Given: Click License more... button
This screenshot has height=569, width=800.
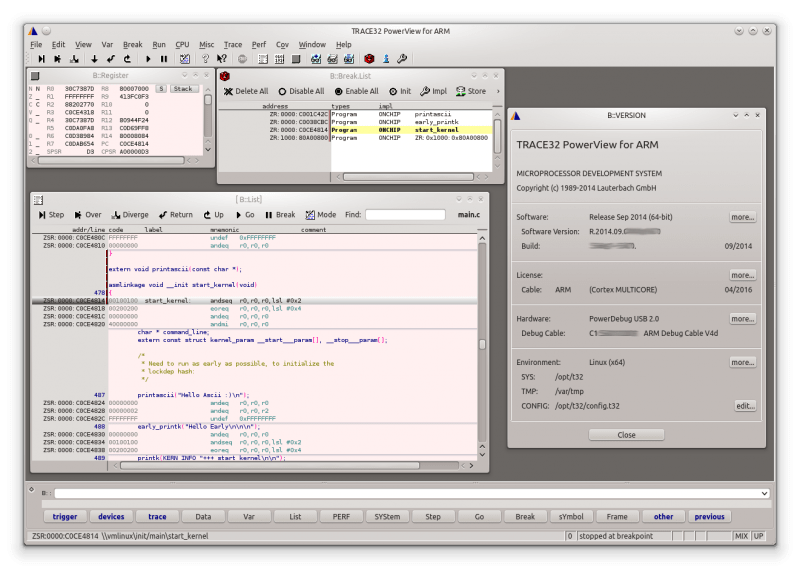Looking at the screenshot, I should tap(742, 276).
